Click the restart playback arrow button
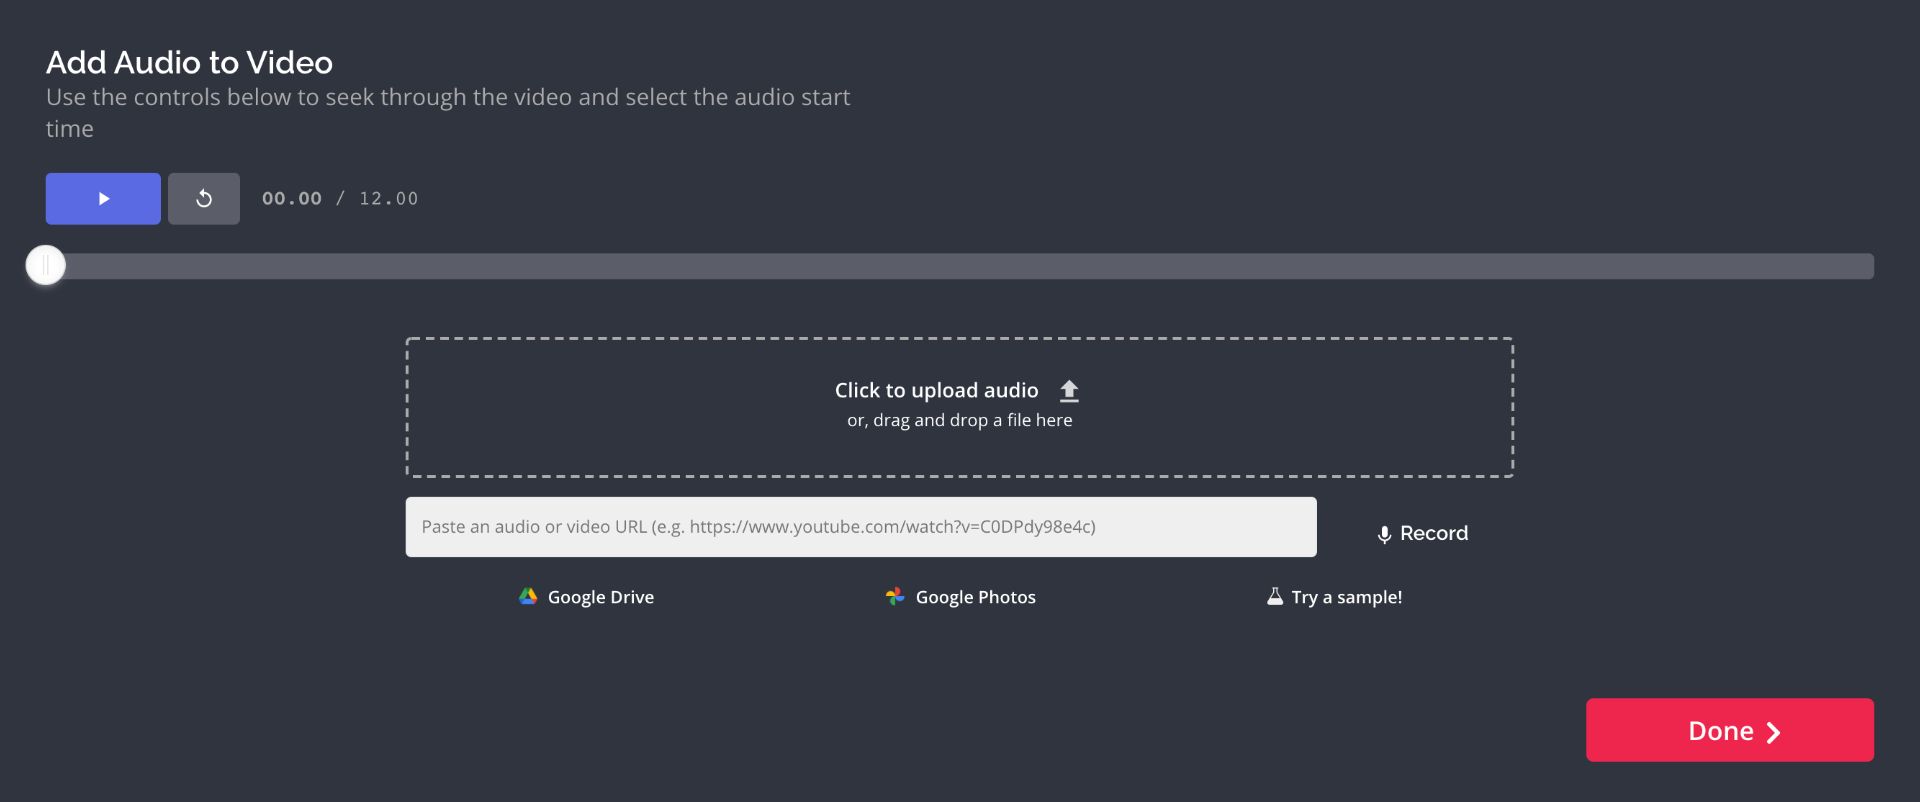Screen dimensions: 1920x802 (204, 199)
